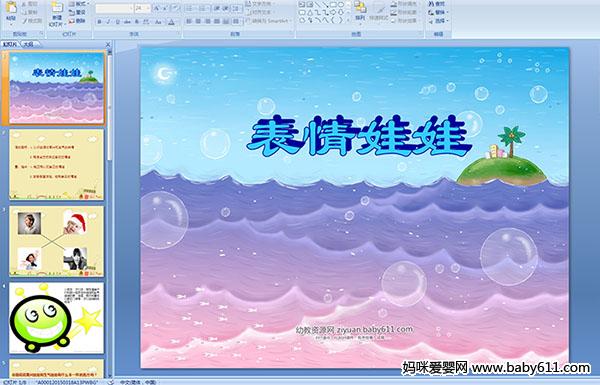Screen dimensions: 600x385
Task: Toggle italic formatting
Action: click(108, 22)
